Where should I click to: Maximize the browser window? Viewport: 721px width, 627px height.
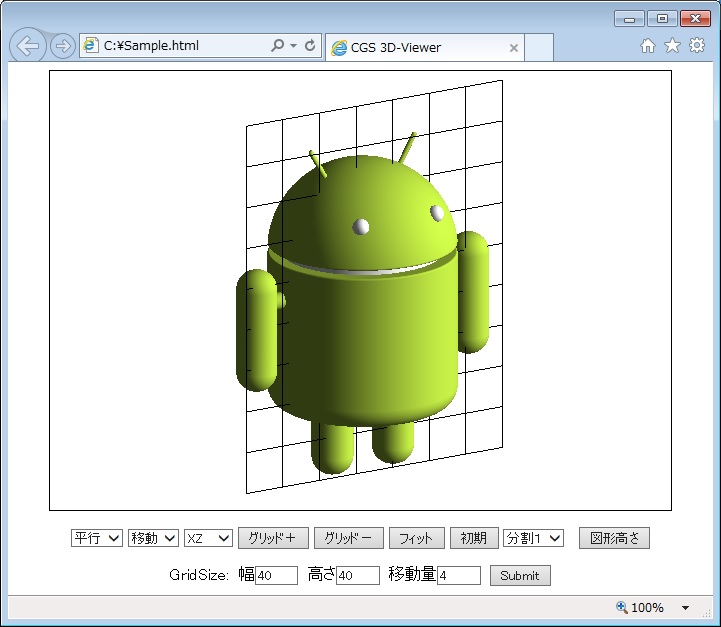point(662,19)
